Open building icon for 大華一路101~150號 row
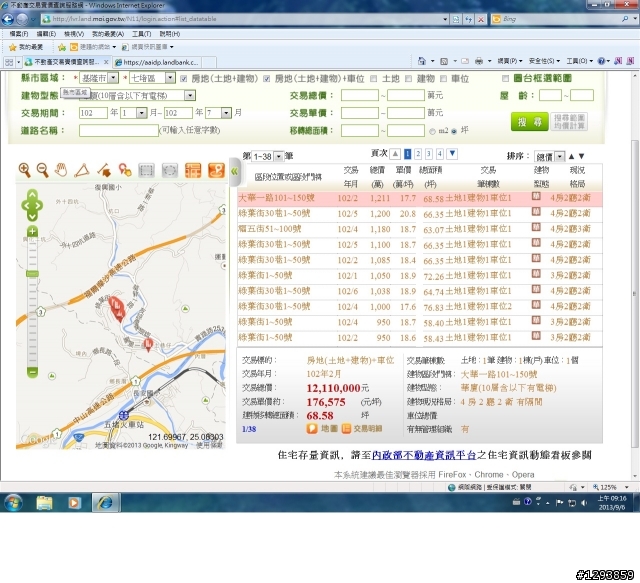 coord(536,196)
